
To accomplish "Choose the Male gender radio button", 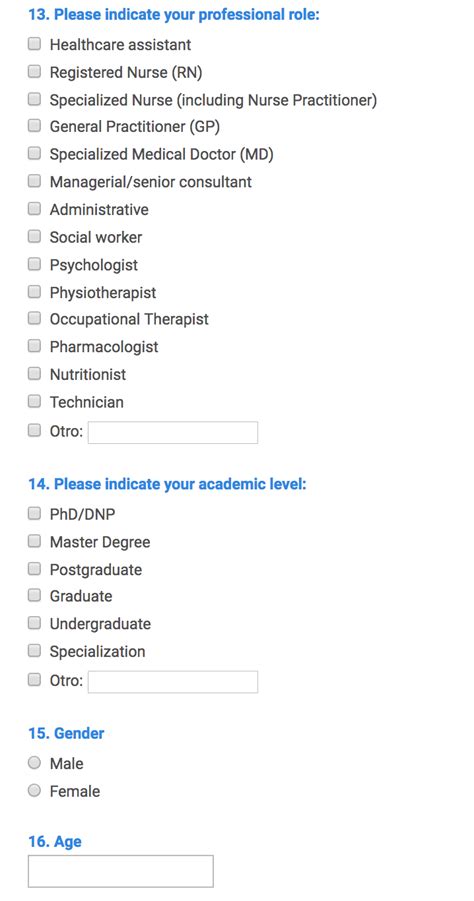I will 34,763.
